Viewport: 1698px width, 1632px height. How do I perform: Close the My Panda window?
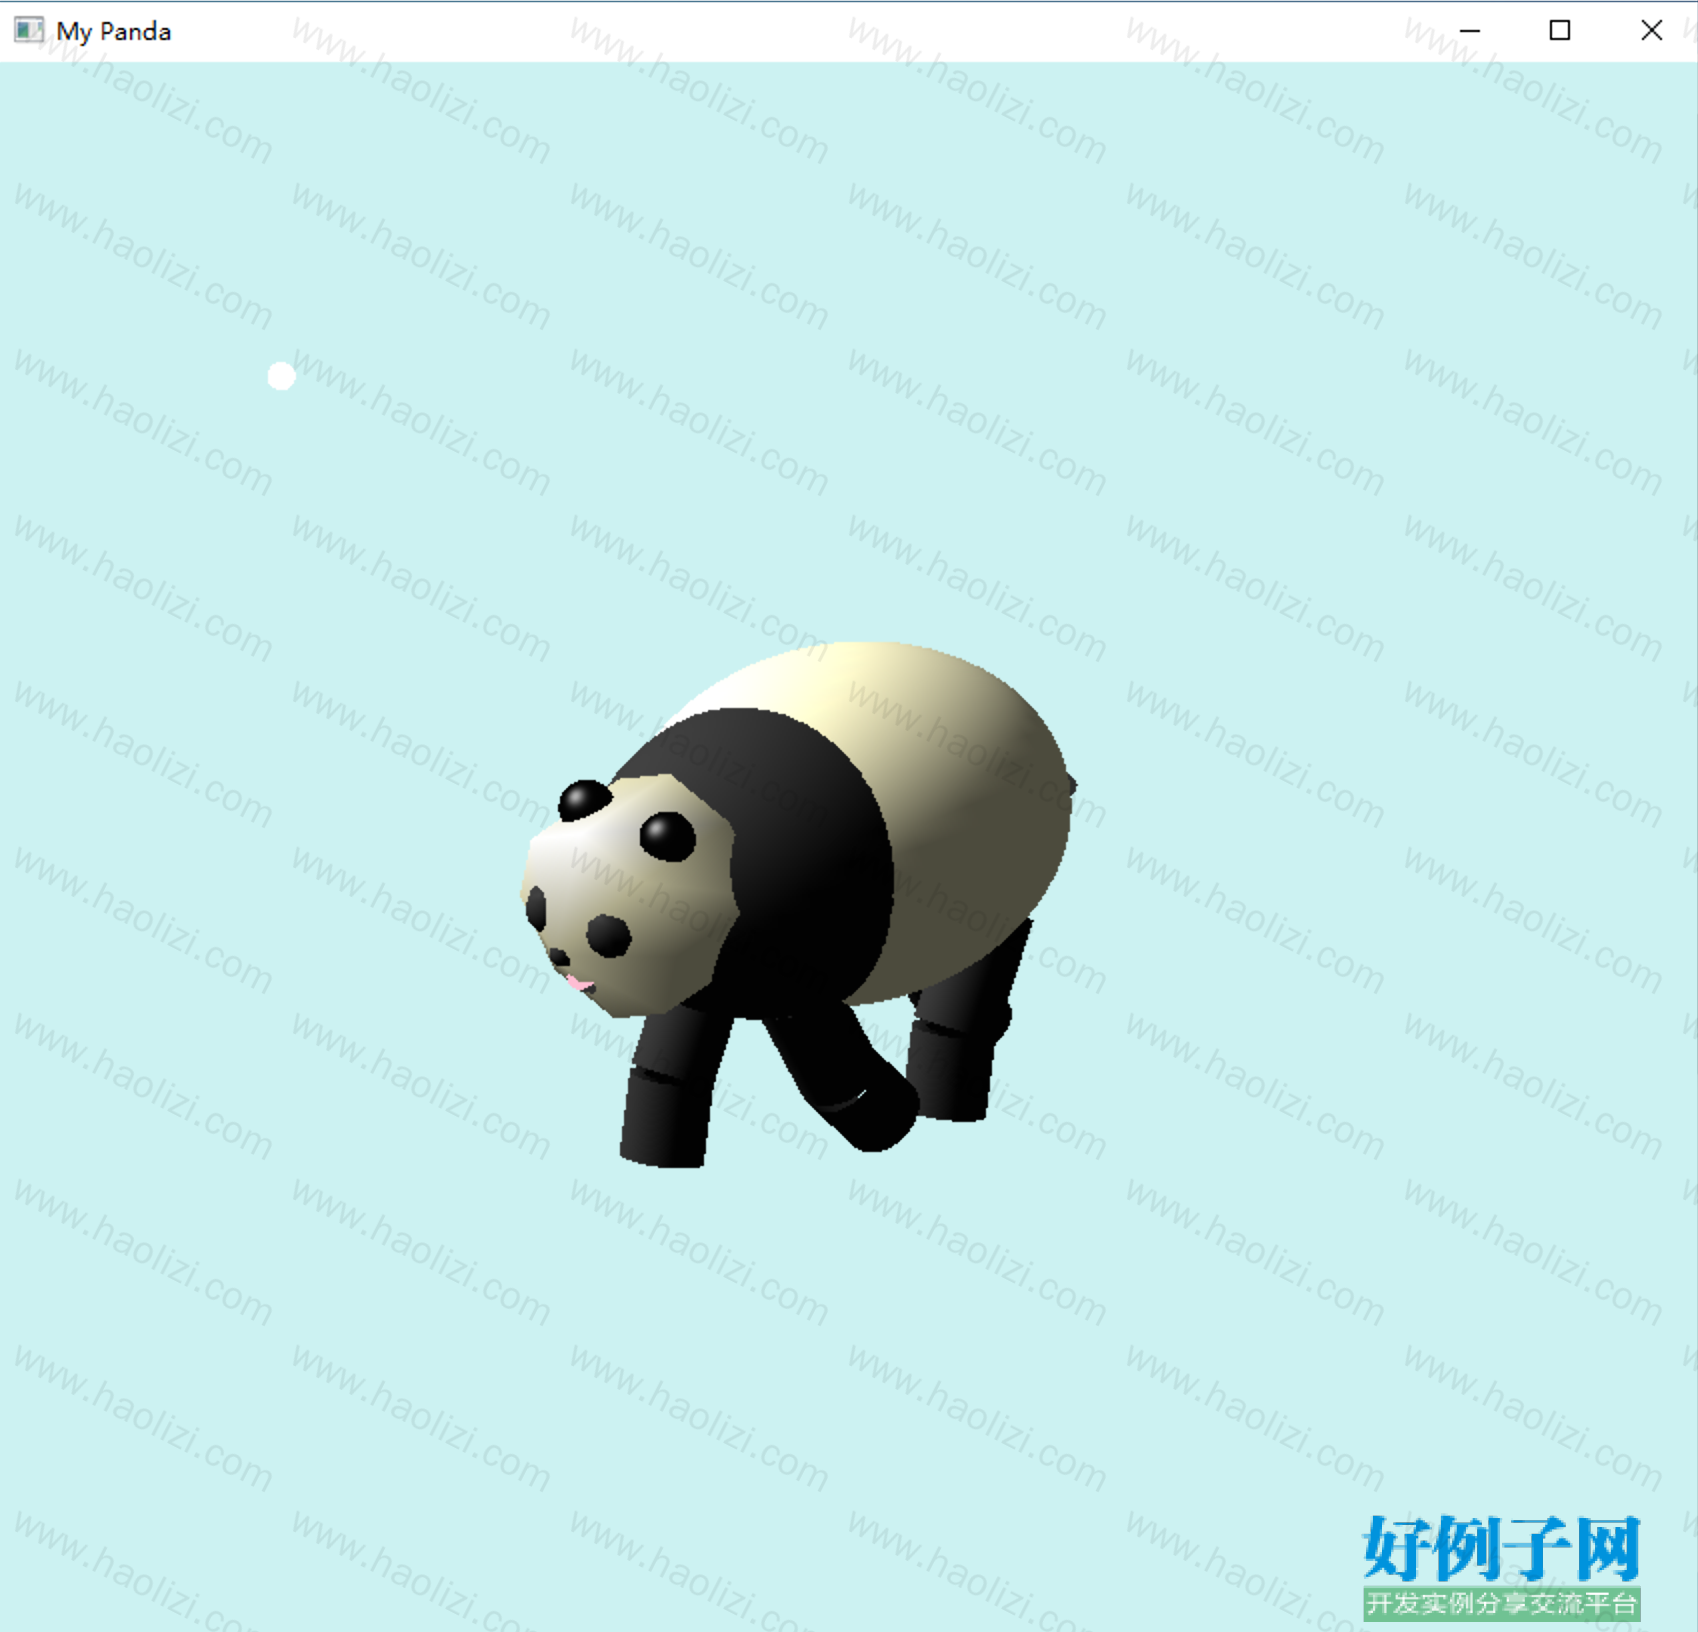[x=1652, y=31]
